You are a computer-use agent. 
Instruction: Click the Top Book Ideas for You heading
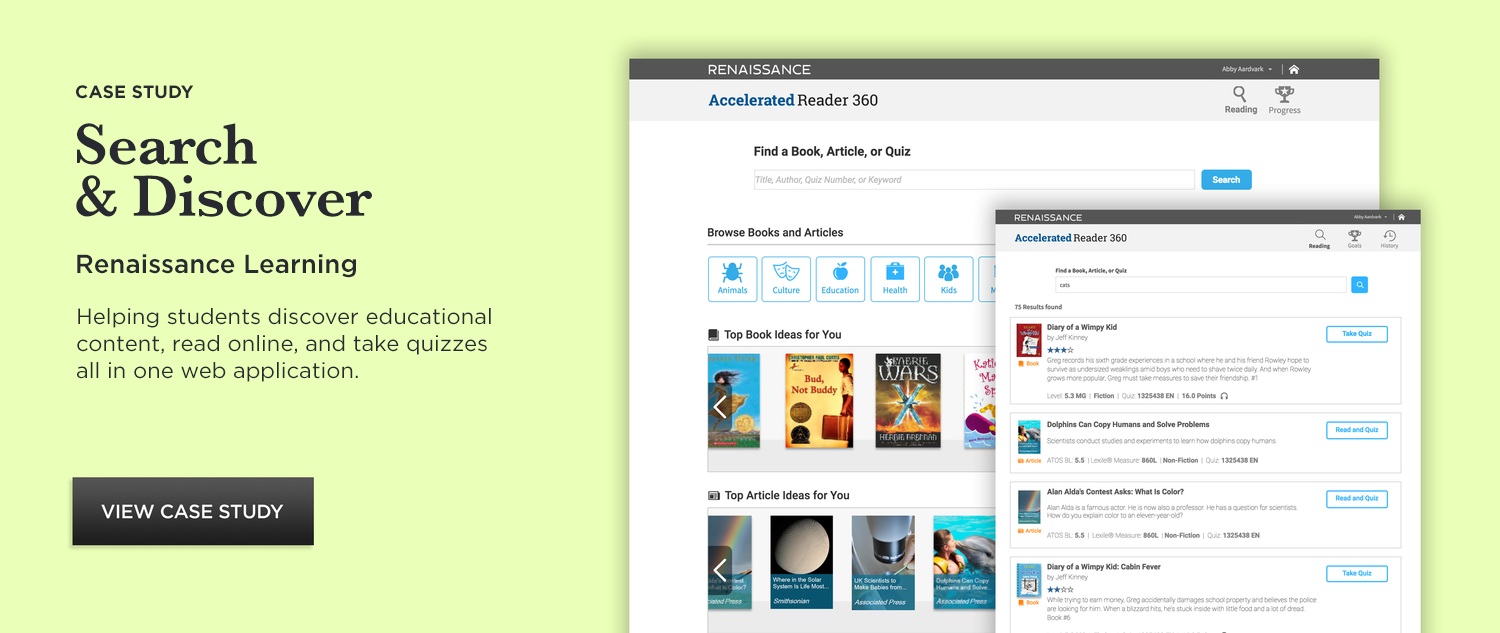(x=783, y=335)
